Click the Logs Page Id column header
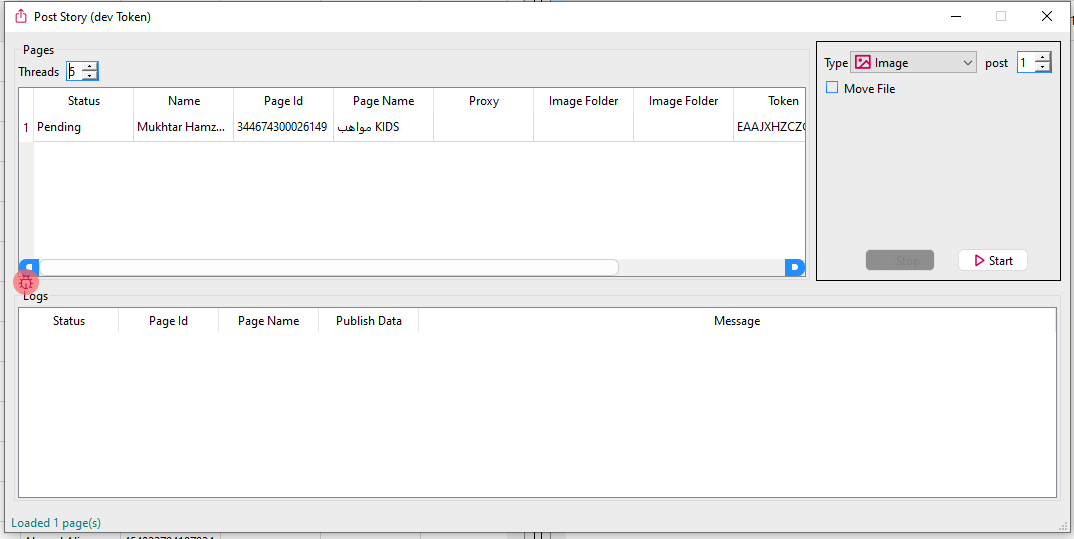1074x539 pixels. [x=168, y=321]
